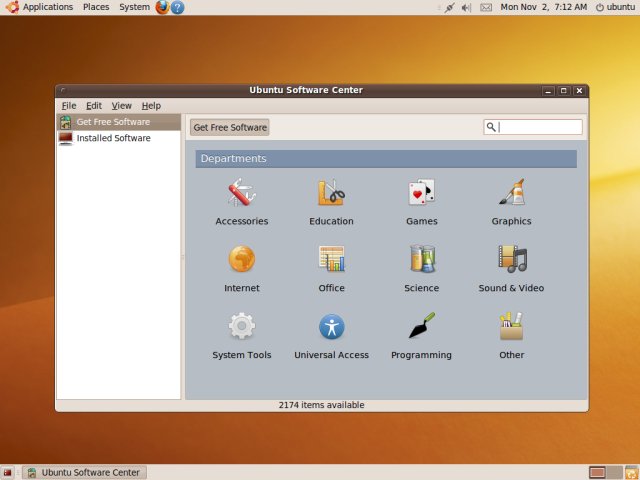Open the Edit menu
640x480 pixels.
pyautogui.click(x=94, y=106)
